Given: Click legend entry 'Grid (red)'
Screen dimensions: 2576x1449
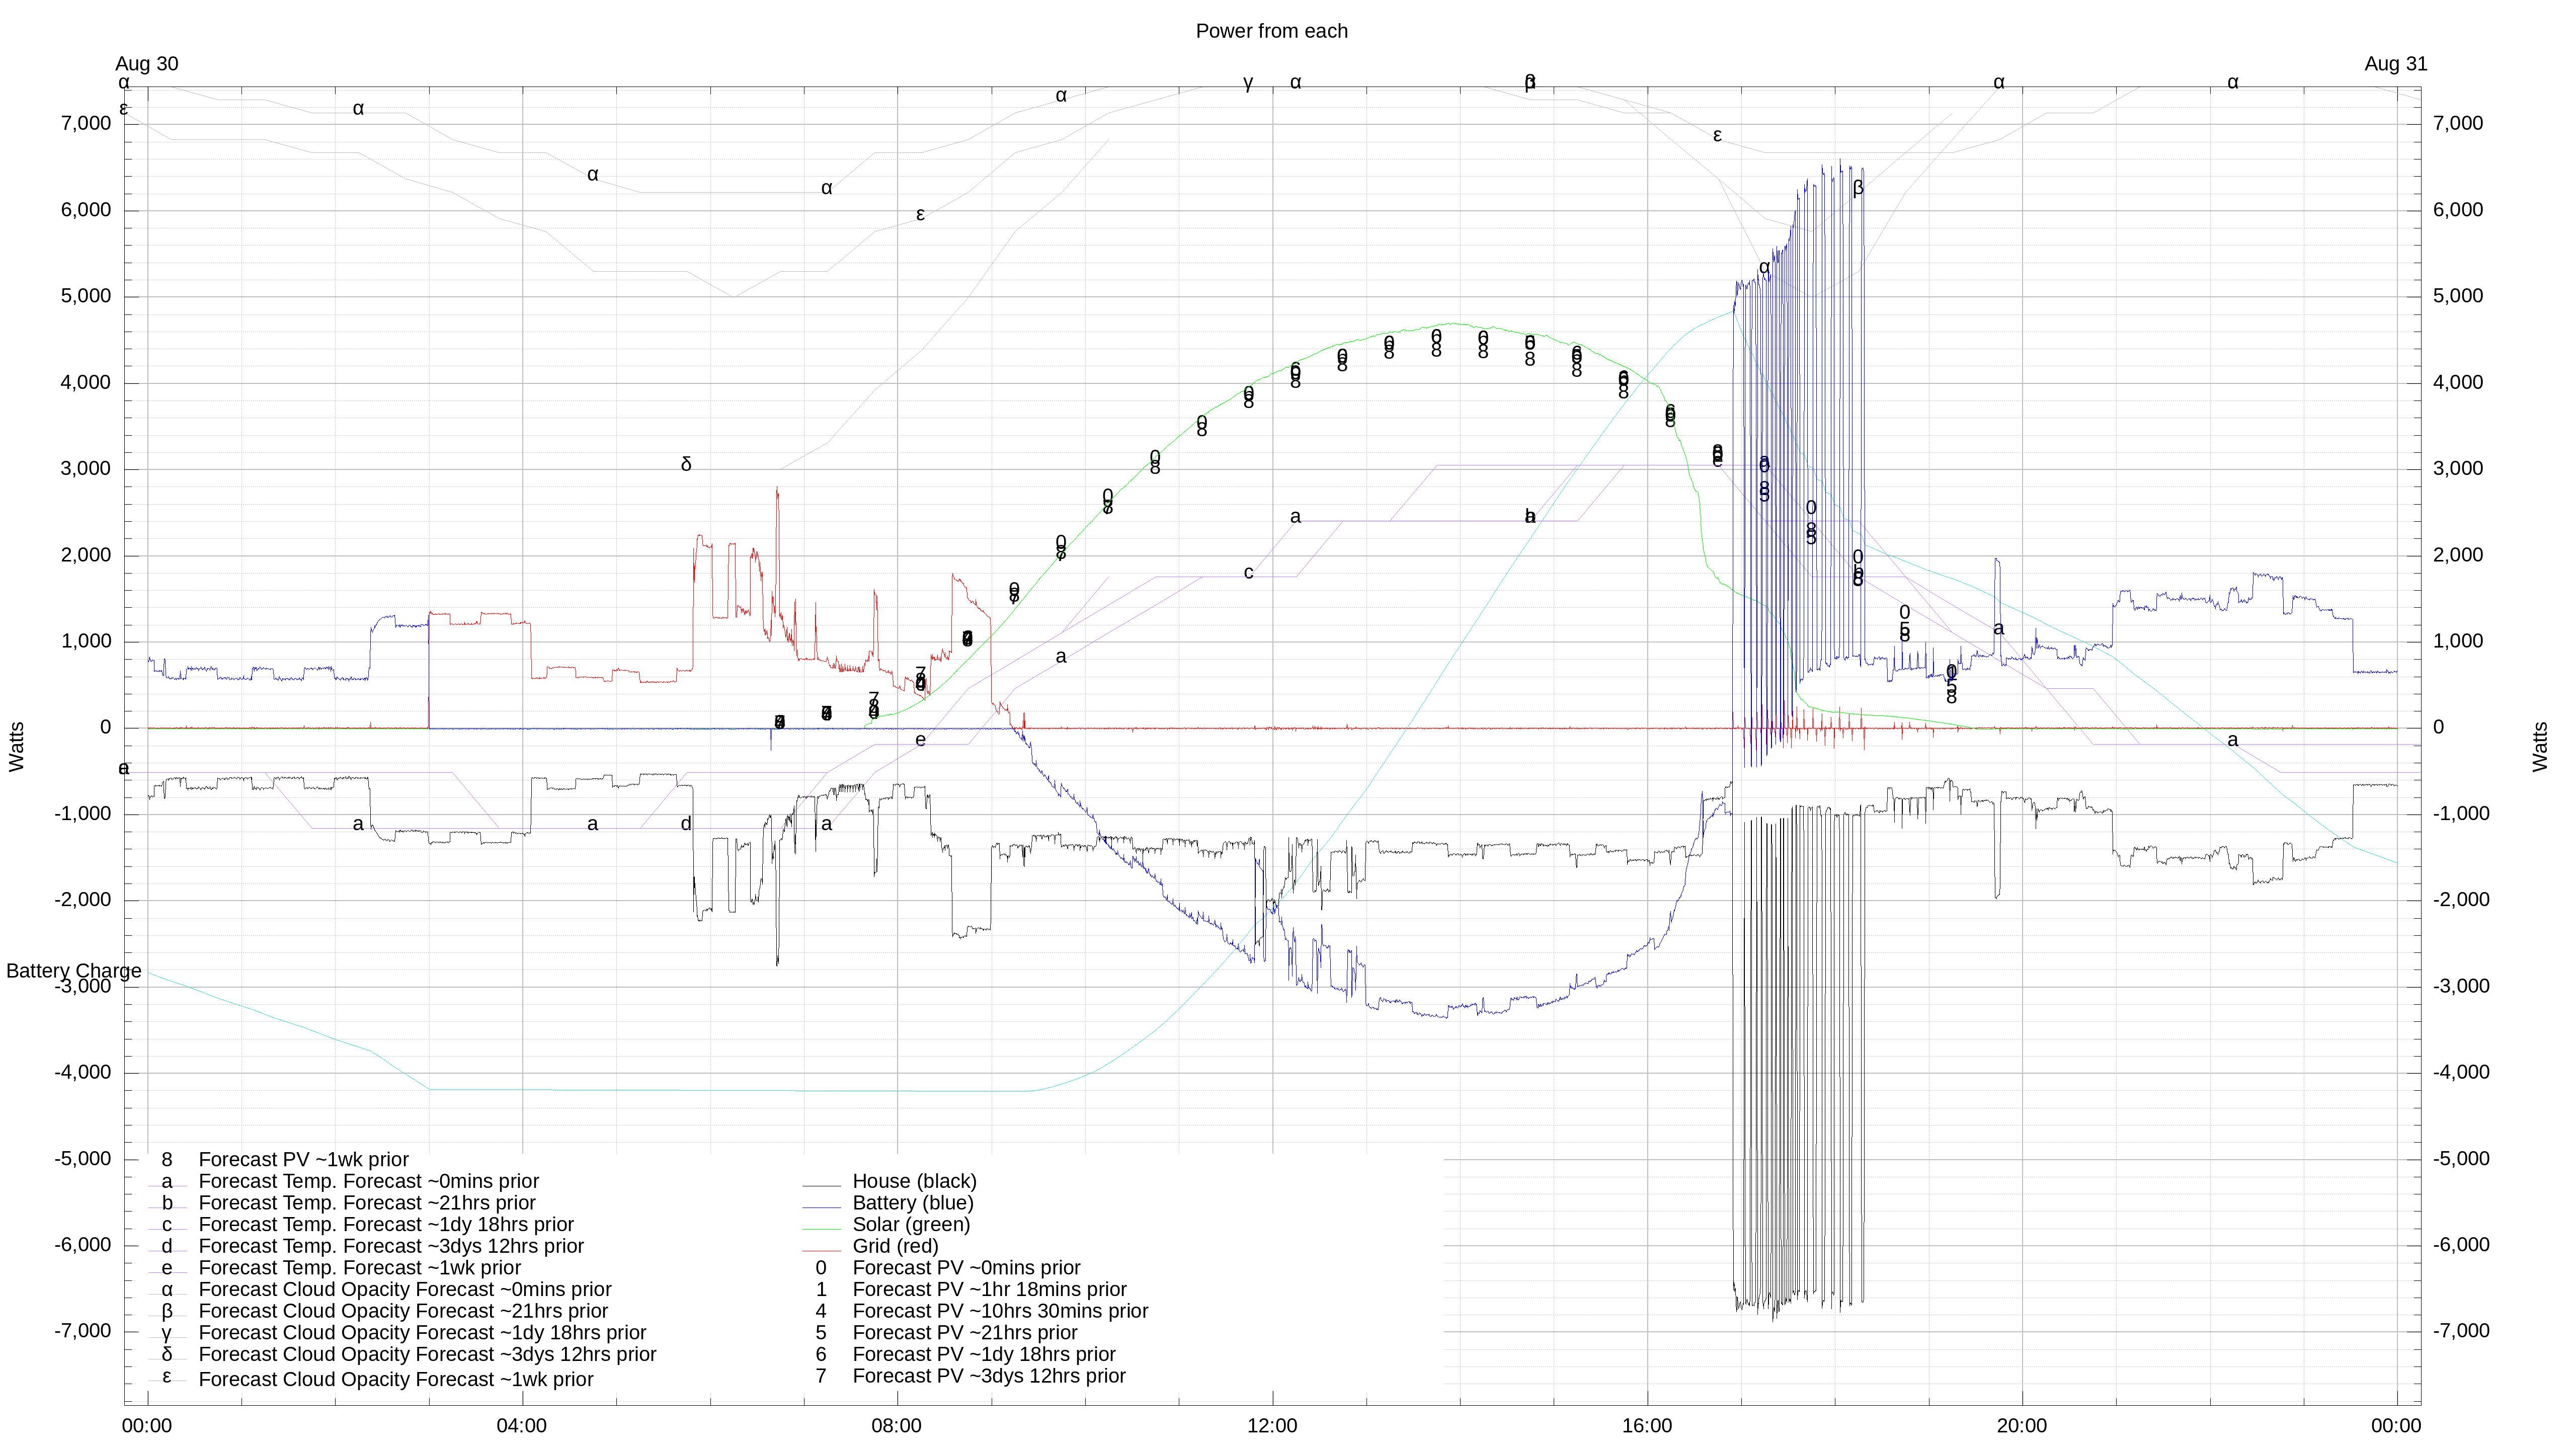Looking at the screenshot, I should click(895, 1247).
